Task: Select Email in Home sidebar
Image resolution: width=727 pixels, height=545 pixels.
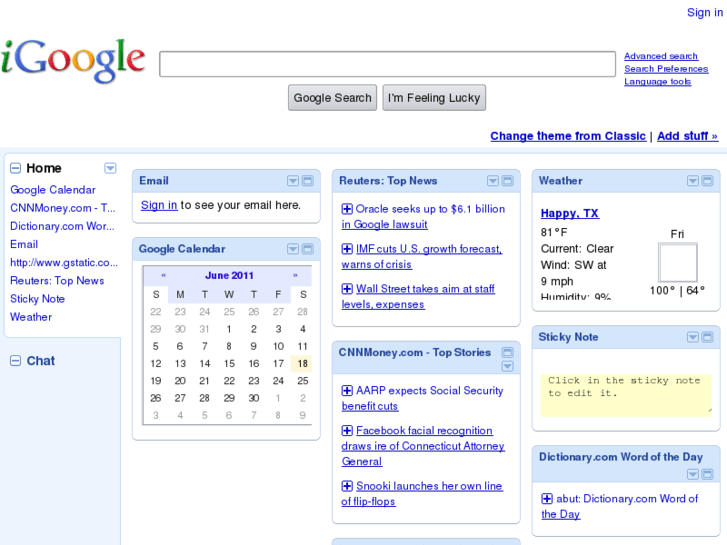Action: coord(24,244)
